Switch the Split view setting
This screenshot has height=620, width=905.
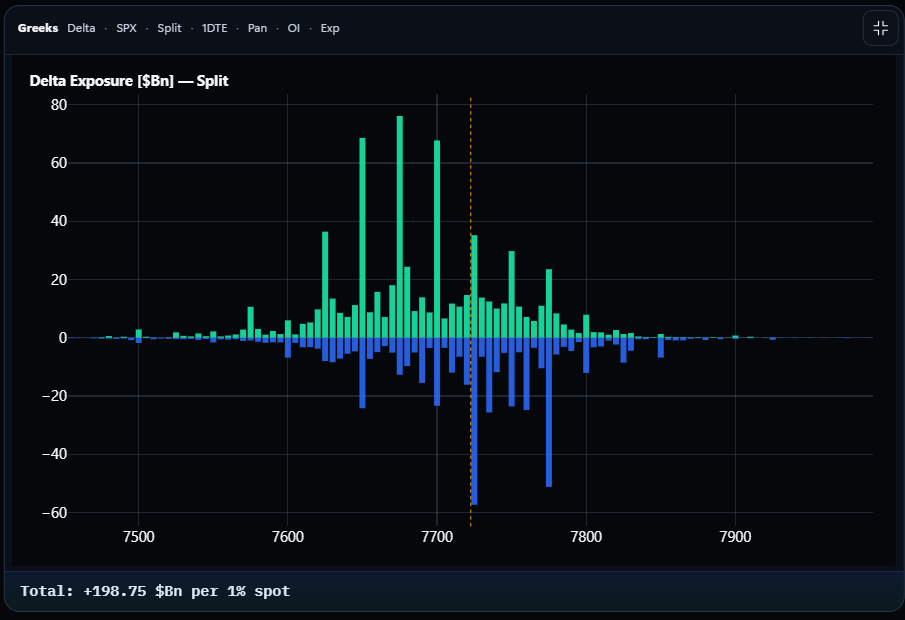coord(169,28)
